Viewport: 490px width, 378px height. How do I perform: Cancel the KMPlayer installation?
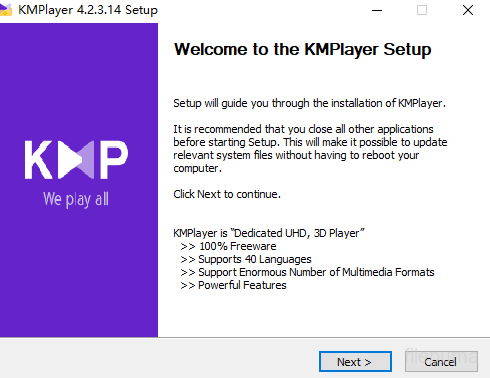[x=441, y=362]
